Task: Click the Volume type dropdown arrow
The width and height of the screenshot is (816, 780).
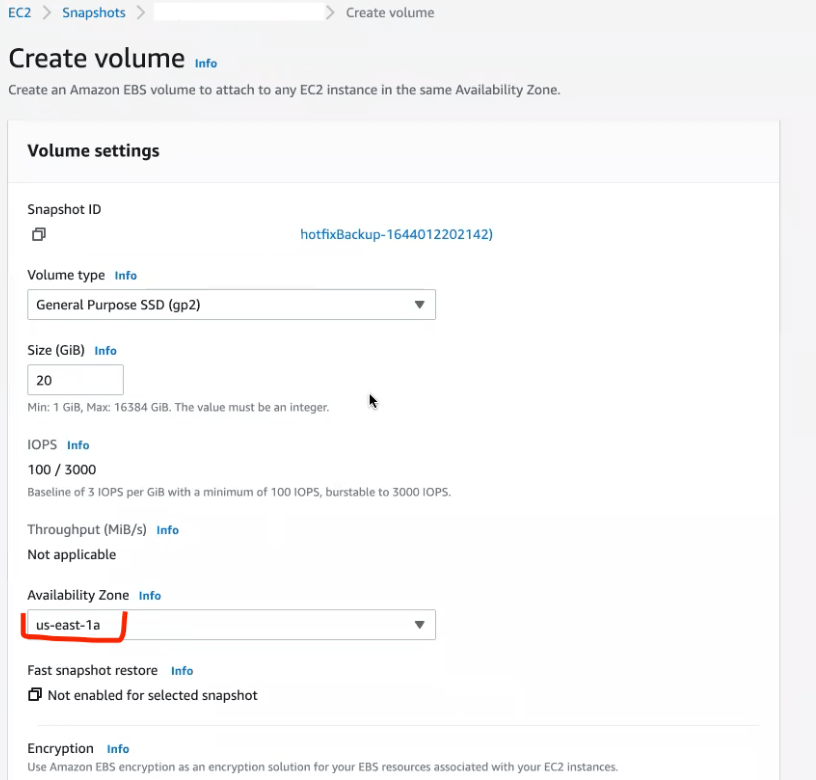Action: (420, 305)
